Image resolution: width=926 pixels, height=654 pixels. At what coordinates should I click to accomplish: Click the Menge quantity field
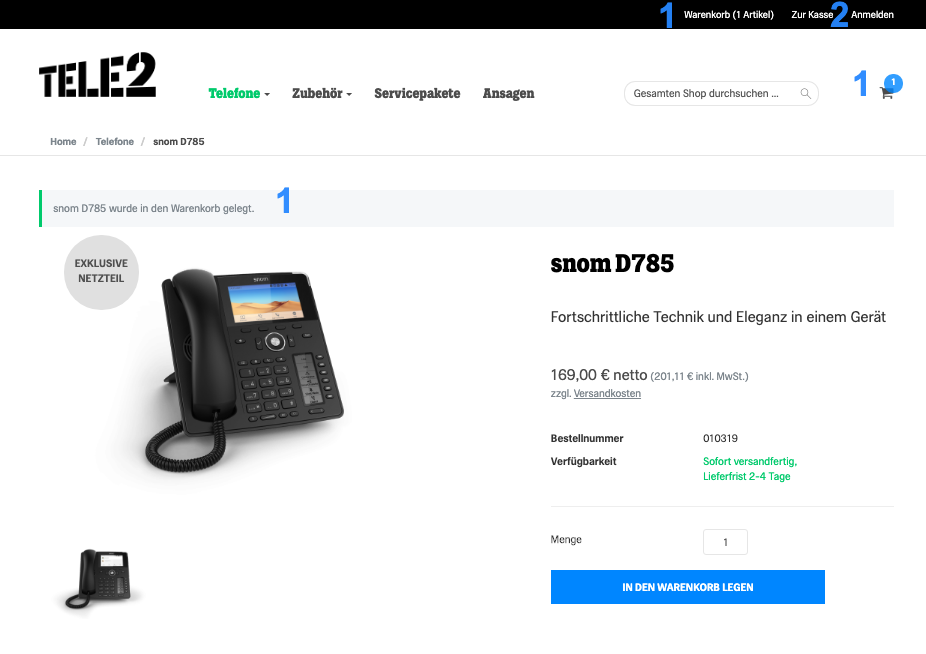(725, 542)
